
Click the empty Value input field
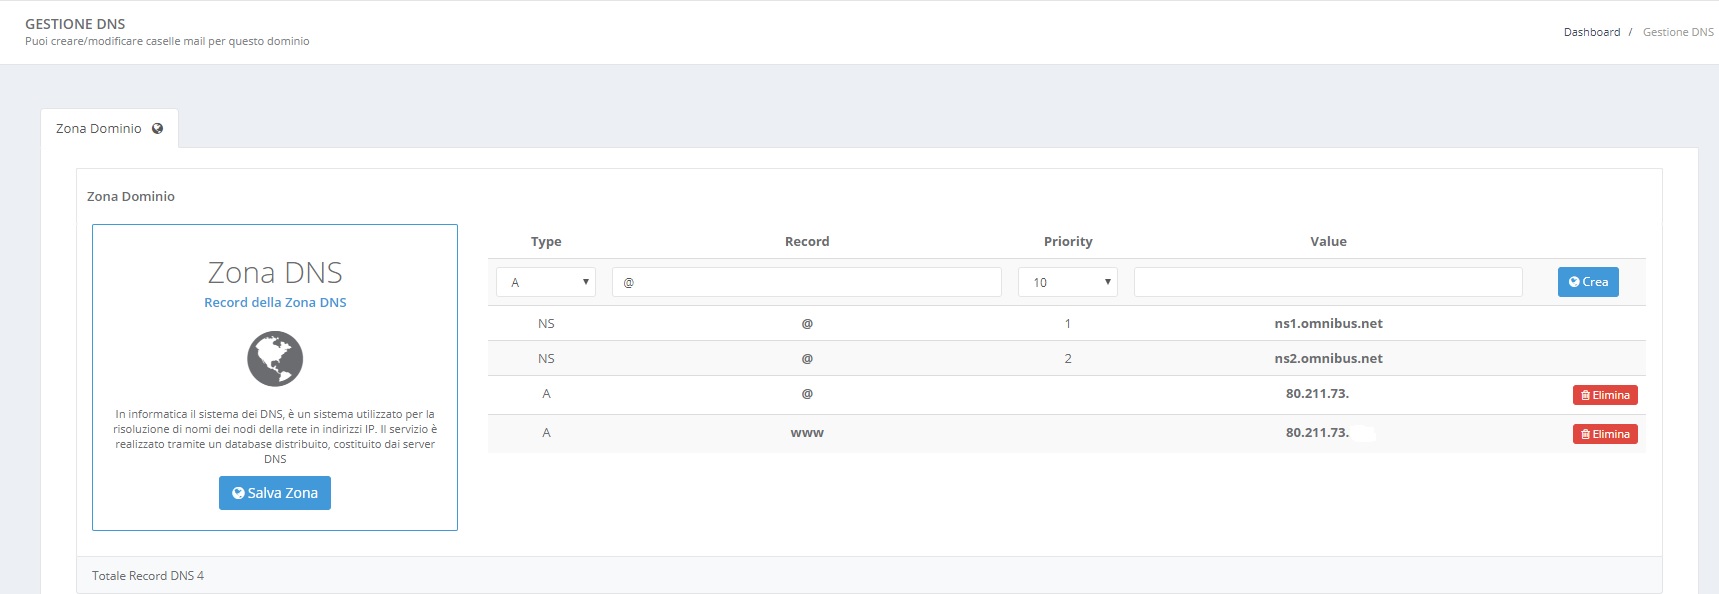pyautogui.click(x=1328, y=282)
